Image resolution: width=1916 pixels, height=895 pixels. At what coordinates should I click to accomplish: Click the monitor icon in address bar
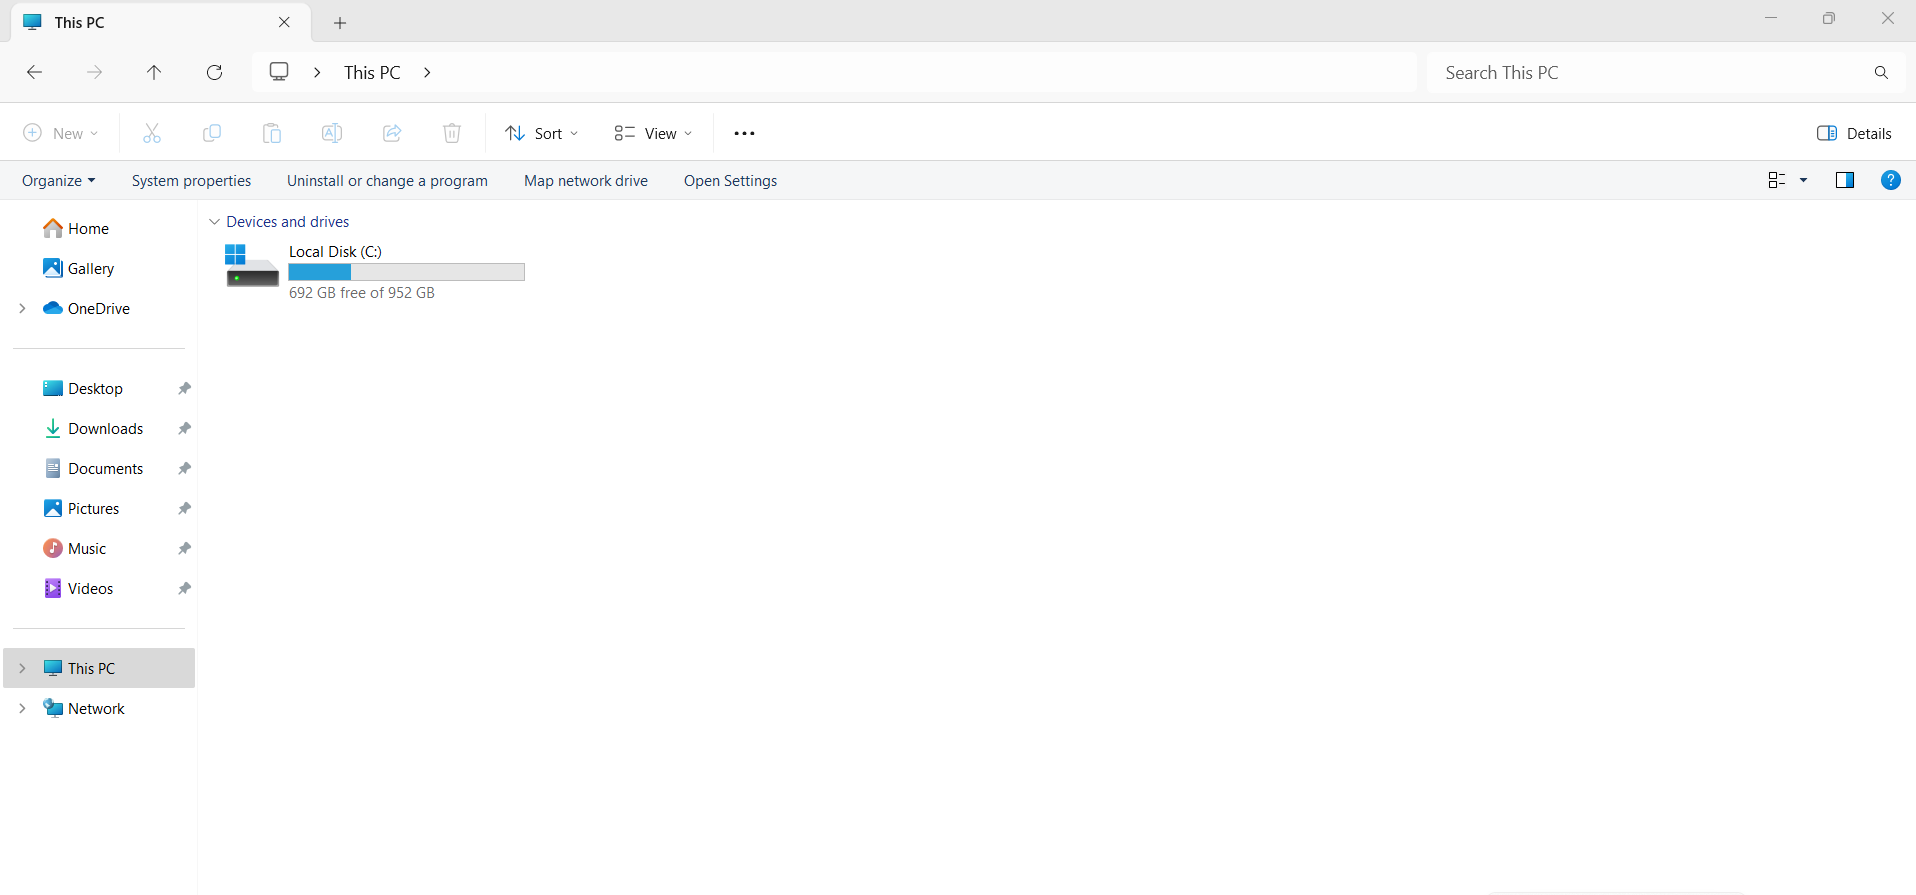pyautogui.click(x=279, y=72)
